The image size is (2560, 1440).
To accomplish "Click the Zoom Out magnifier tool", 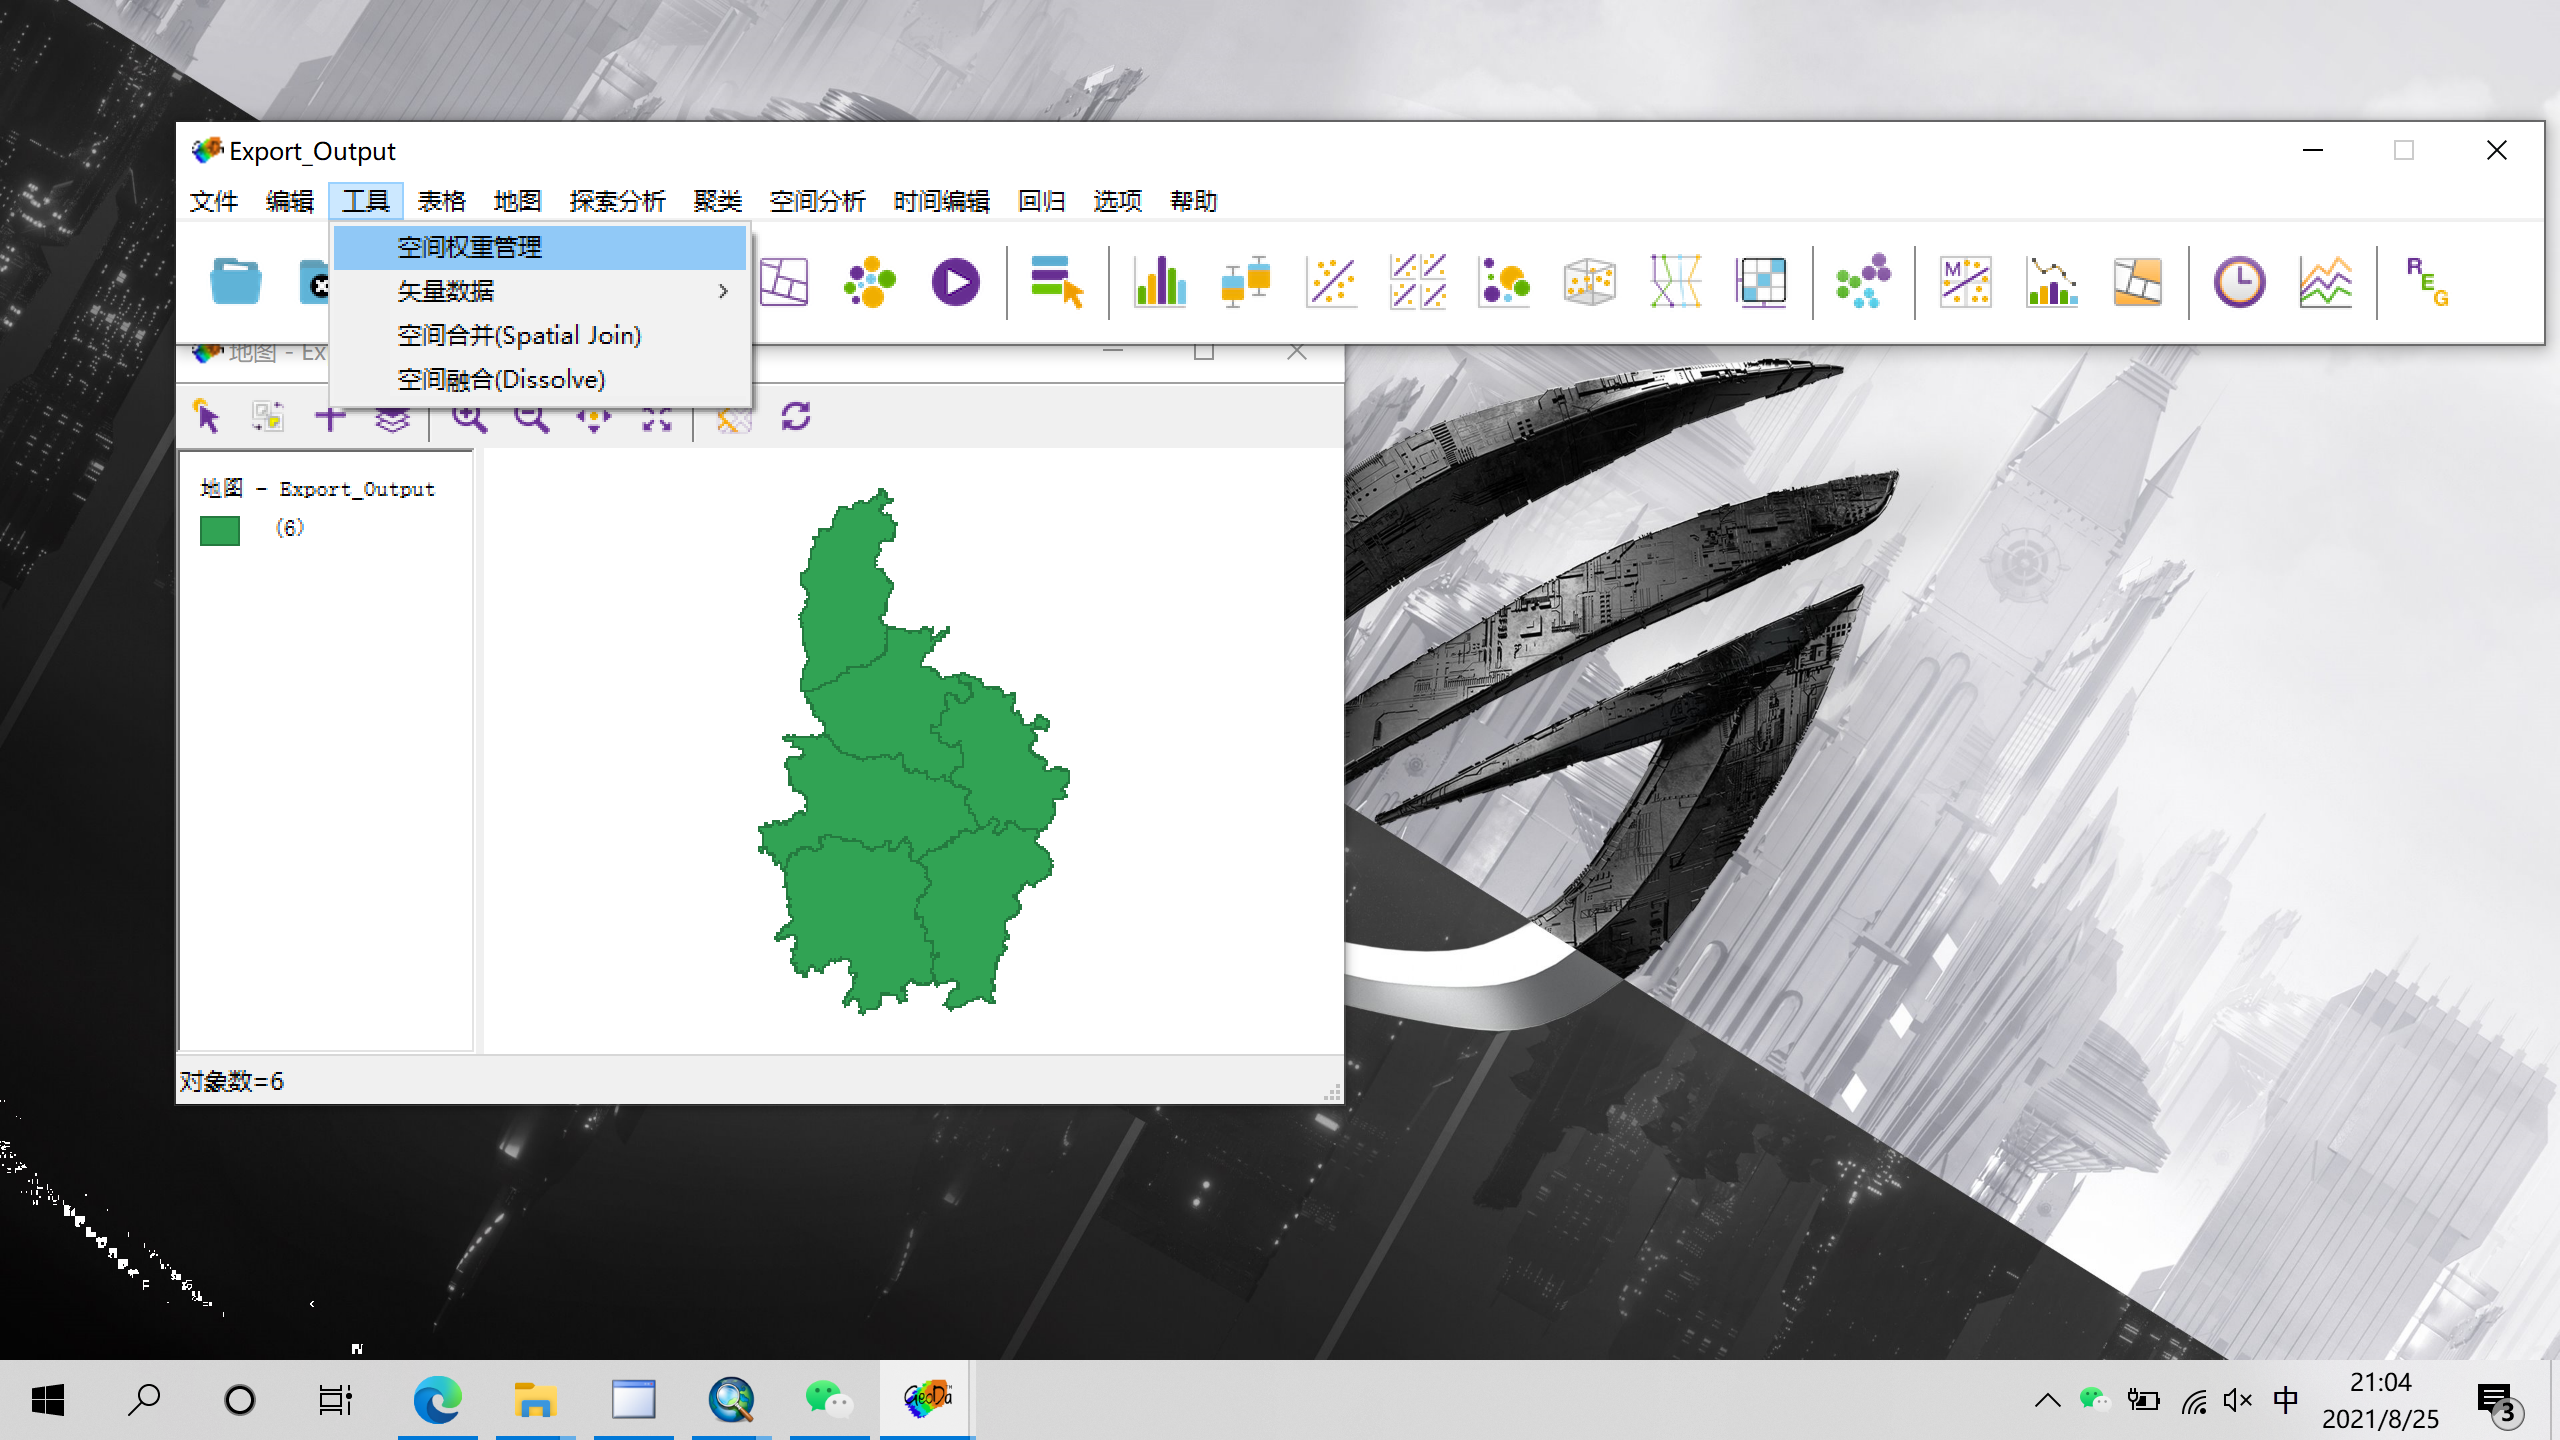I will [x=532, y=416].
